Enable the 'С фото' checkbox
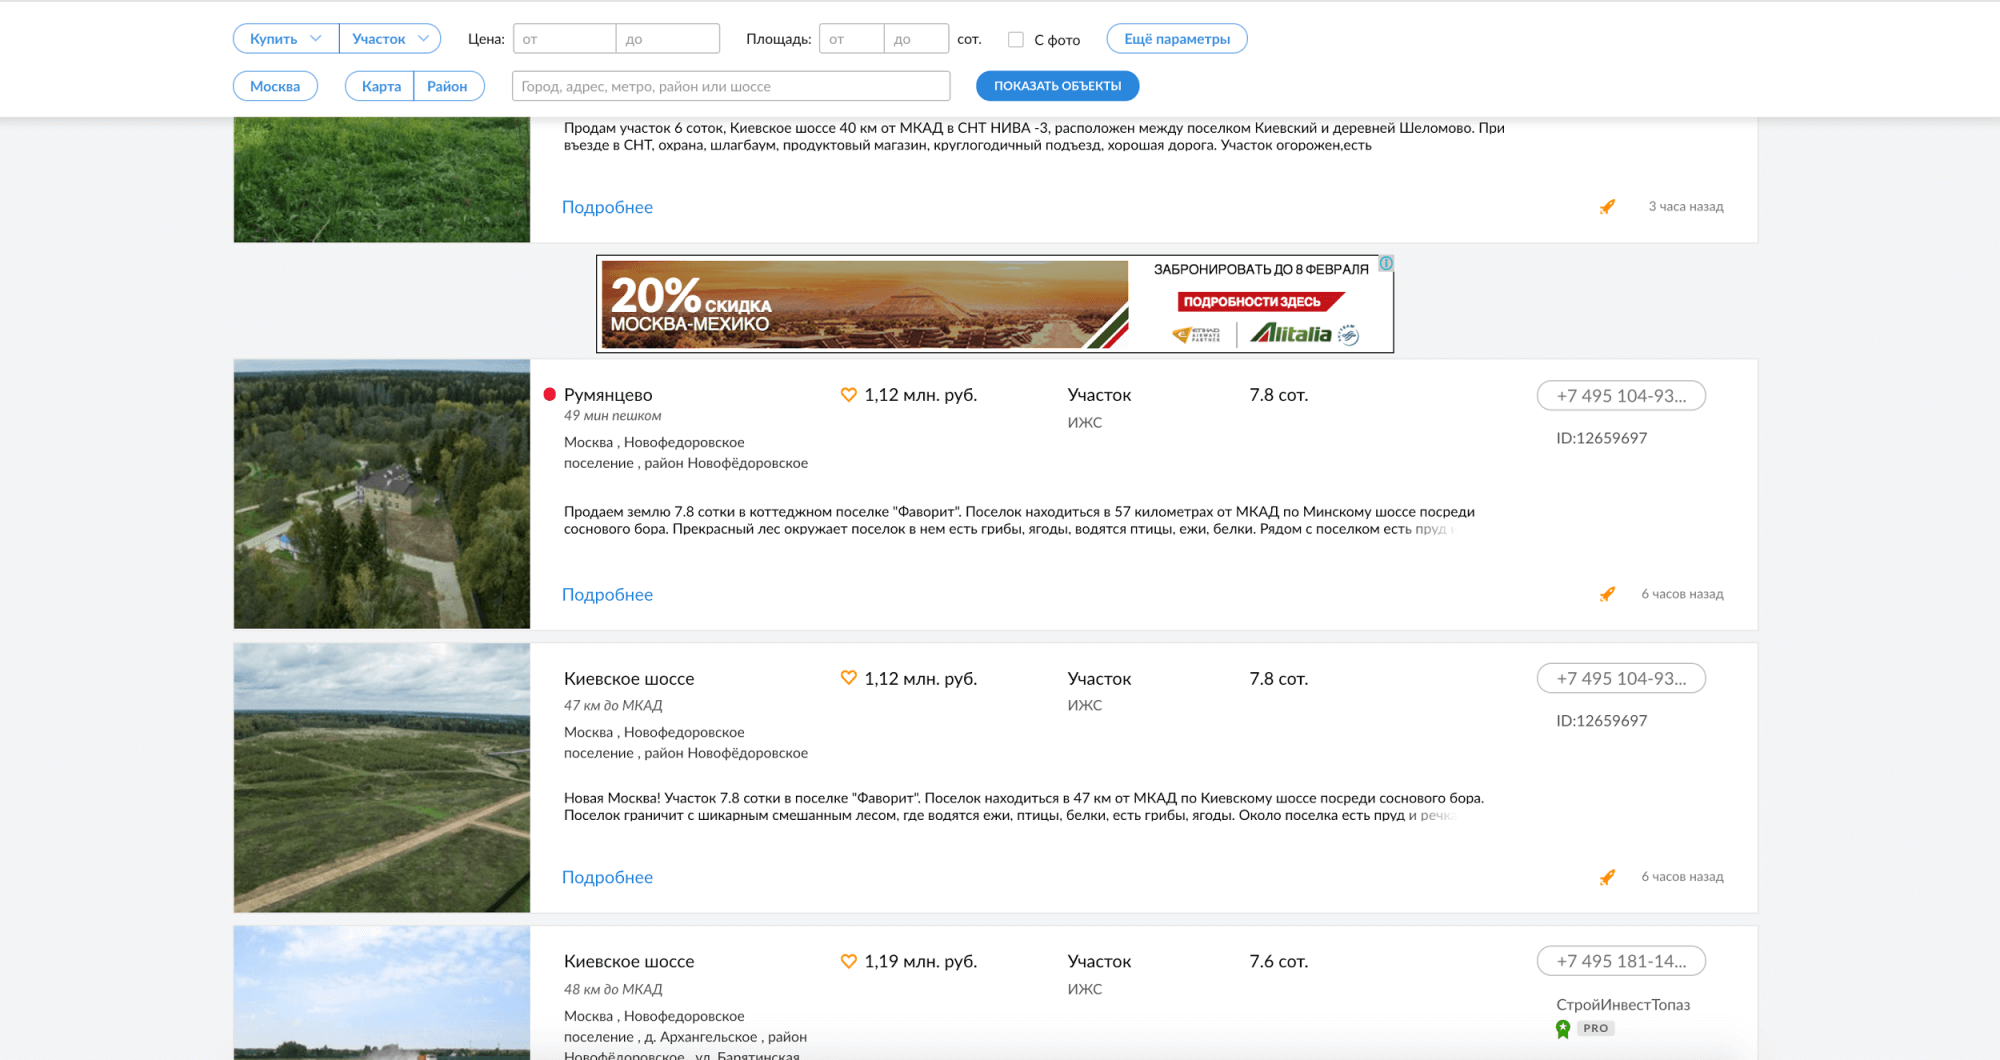This screenshot has width=2000, height=1060. tap(1016, 40)
